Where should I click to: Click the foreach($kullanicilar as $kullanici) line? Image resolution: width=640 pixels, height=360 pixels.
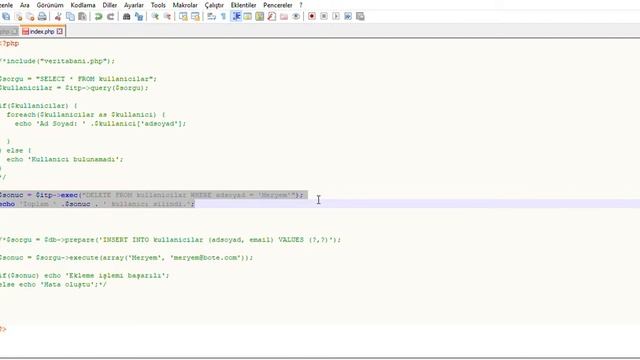pos(86,115)
